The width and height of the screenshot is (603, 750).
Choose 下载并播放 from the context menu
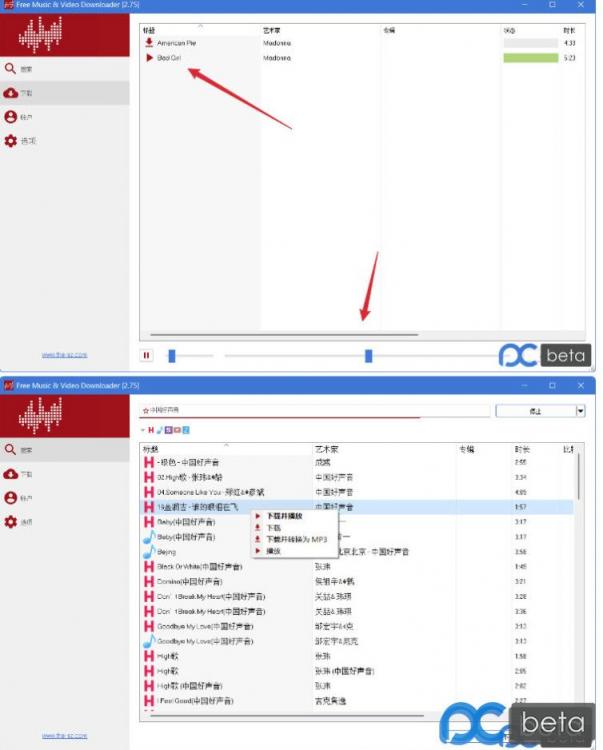pyautogui.click(x=284, y=516)
